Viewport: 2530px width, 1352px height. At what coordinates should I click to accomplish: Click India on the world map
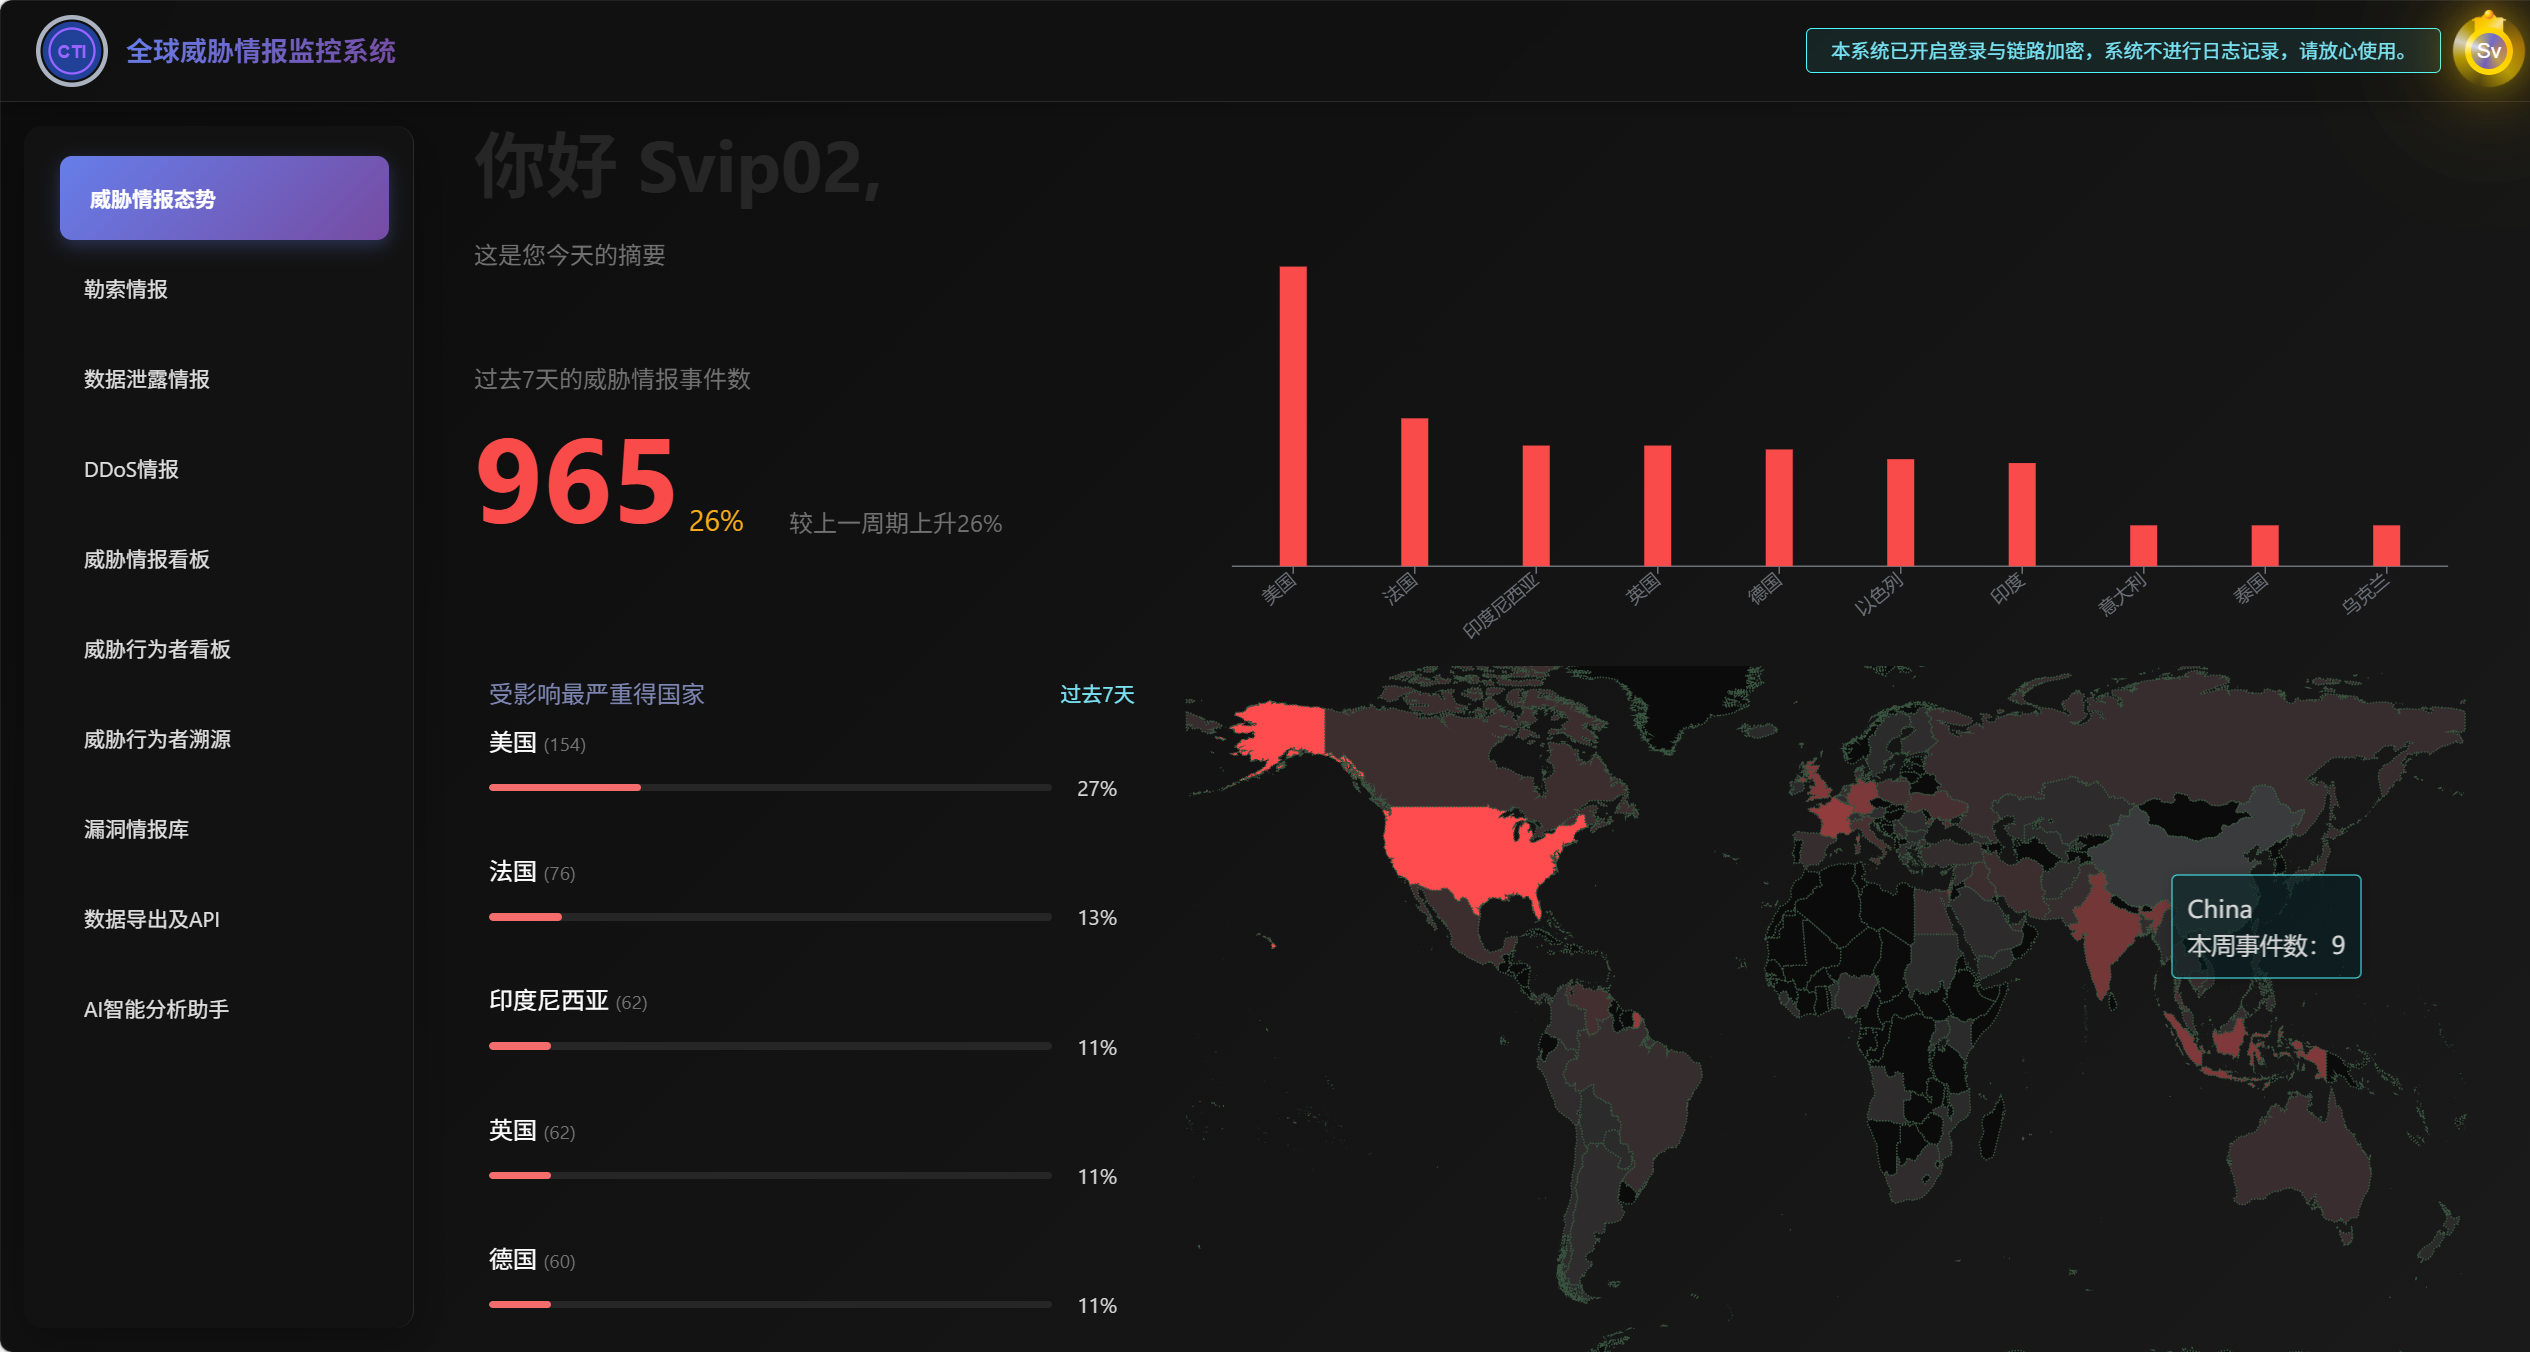pos(2105,930)
